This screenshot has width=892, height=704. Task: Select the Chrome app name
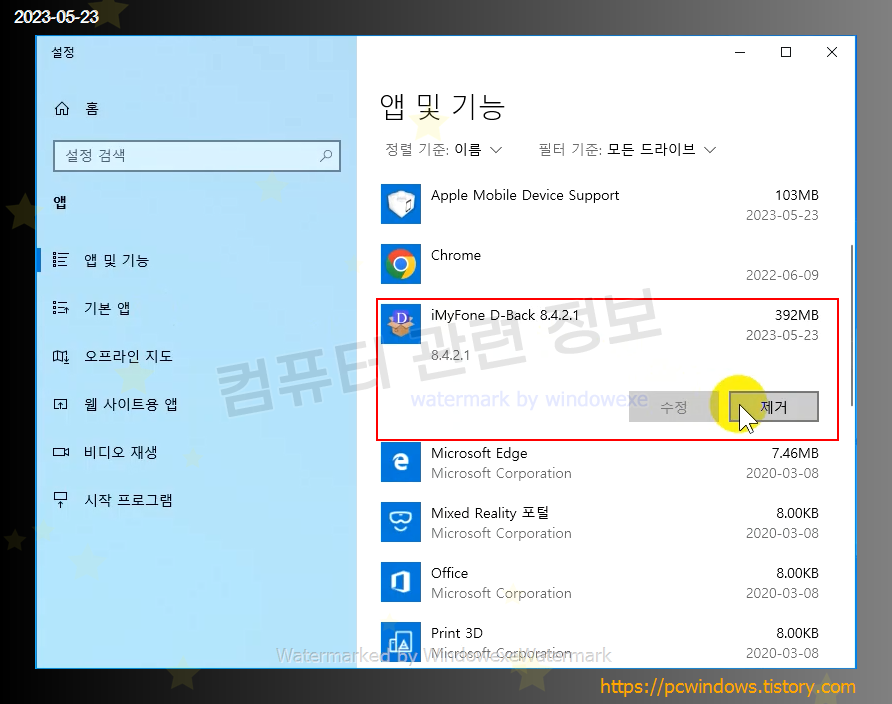(456, 255)
